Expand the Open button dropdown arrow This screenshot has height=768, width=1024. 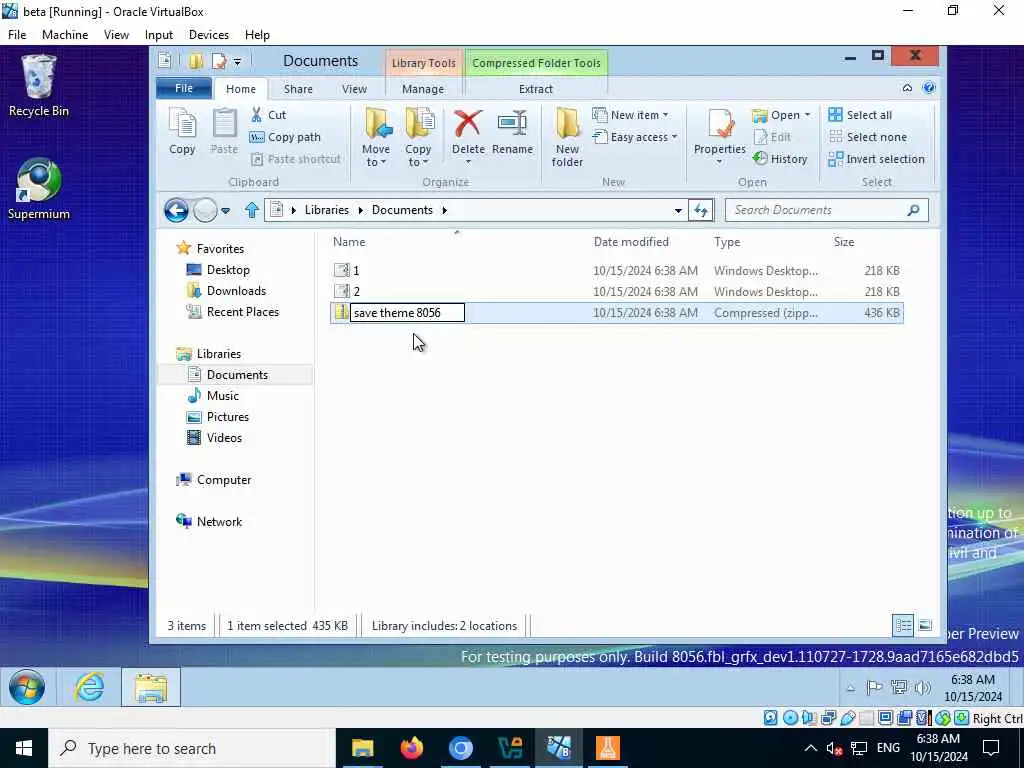tap(807, 115)
